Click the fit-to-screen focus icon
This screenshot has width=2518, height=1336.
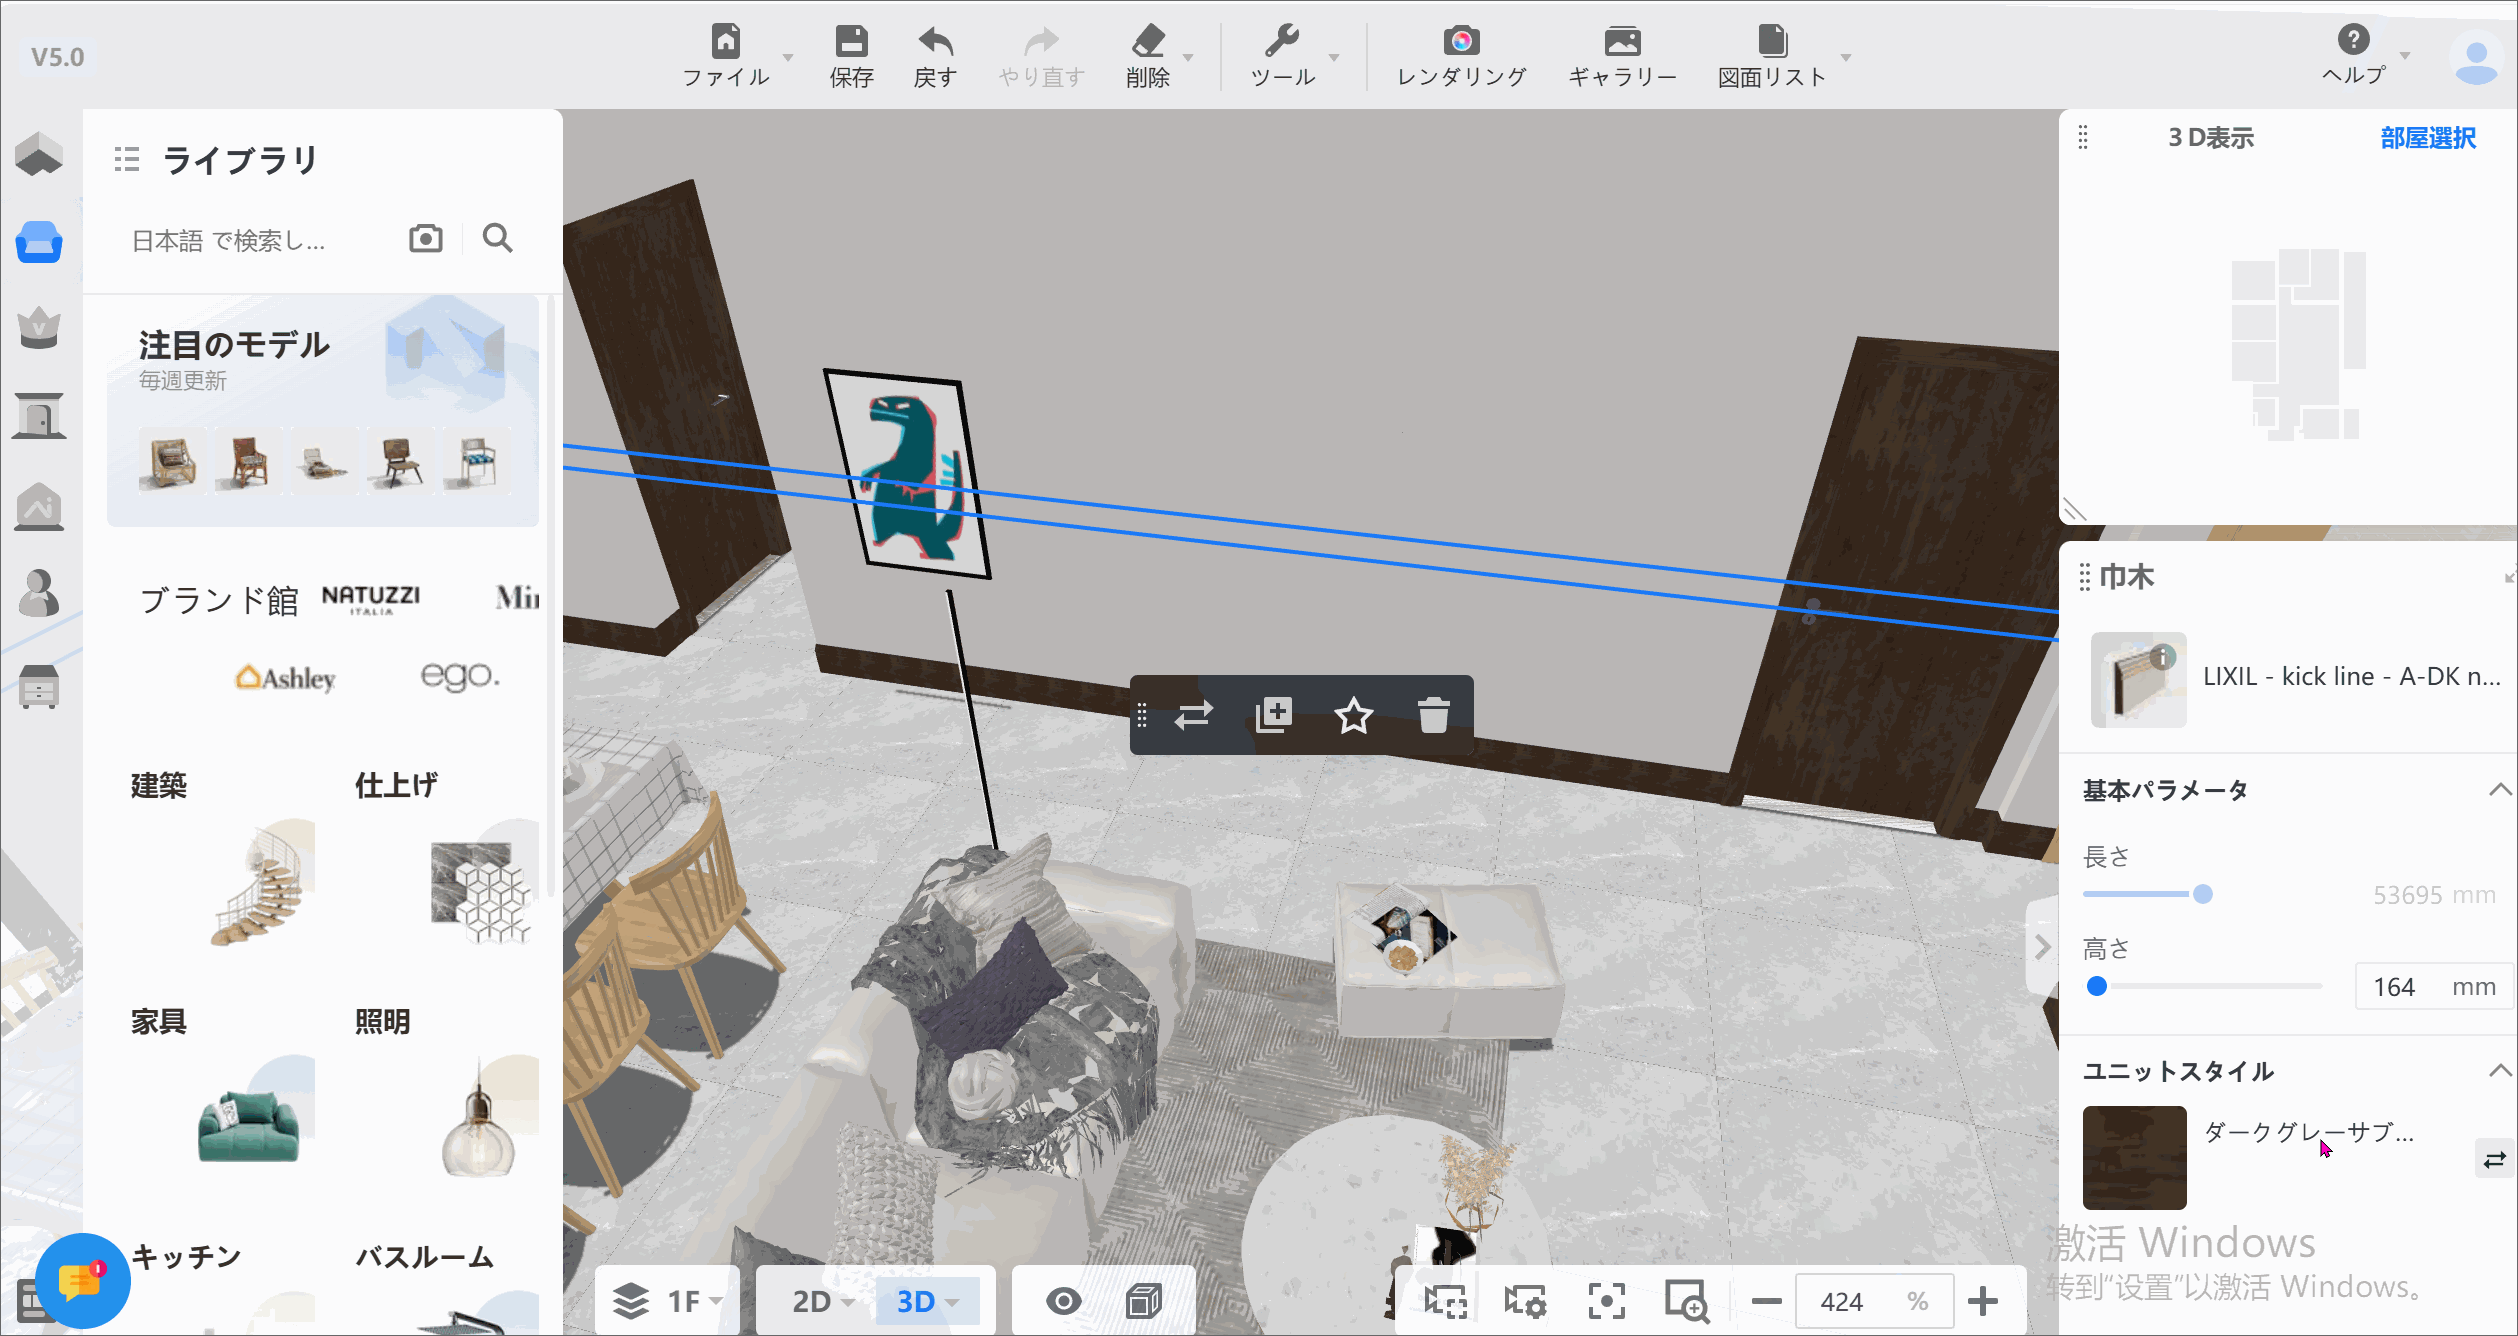click(1606, 1301)
